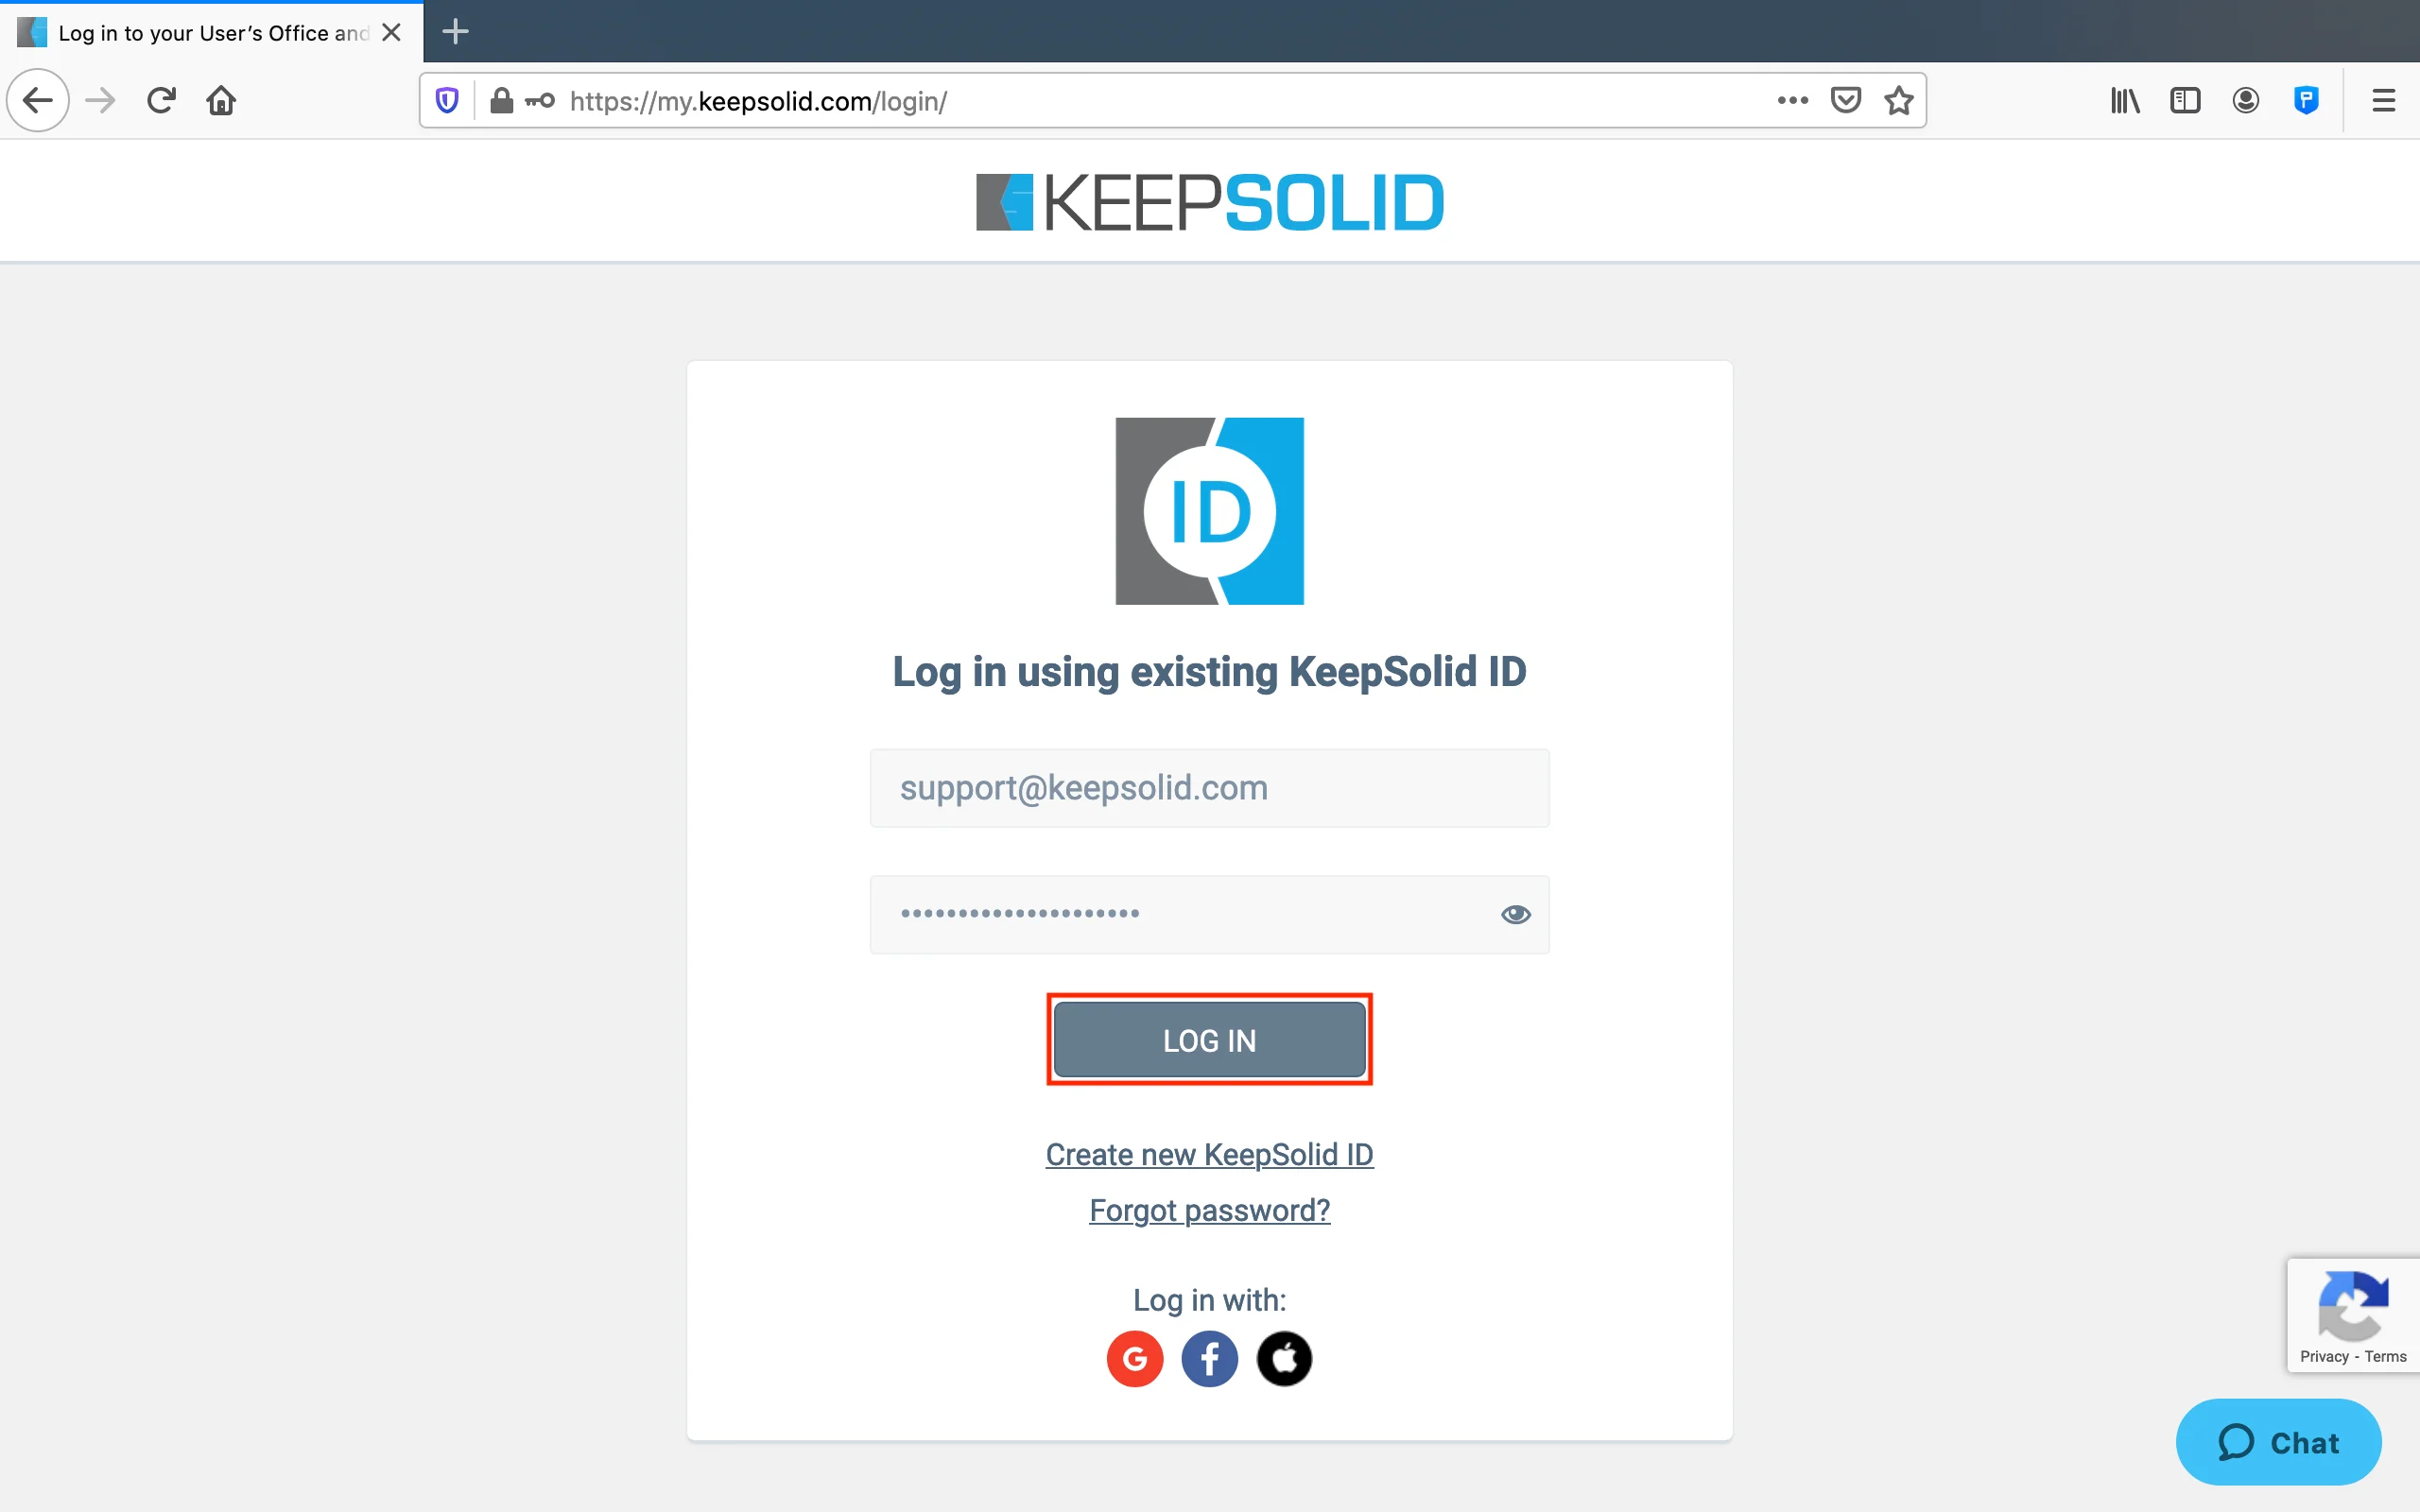The width and height of the screenshot is (2420, 1512).
Task: Open page actions three-dots menu
Action: point(1792,100)
